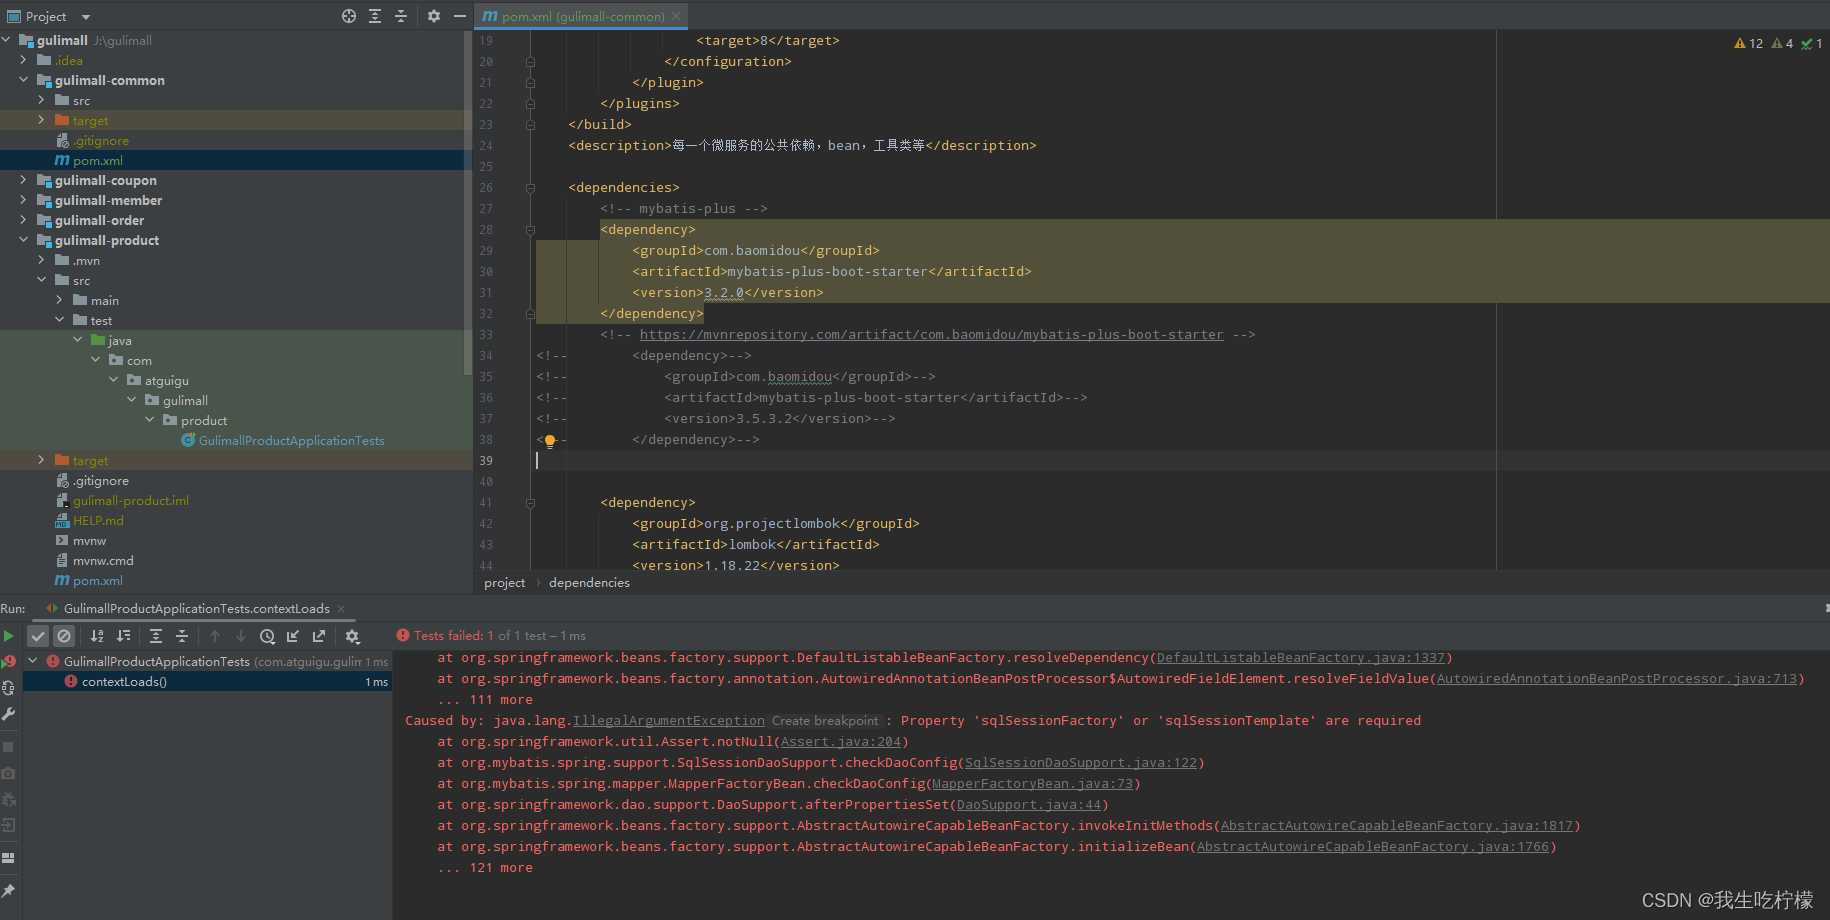Sort tests alphabetically

(x=97, y=636)
